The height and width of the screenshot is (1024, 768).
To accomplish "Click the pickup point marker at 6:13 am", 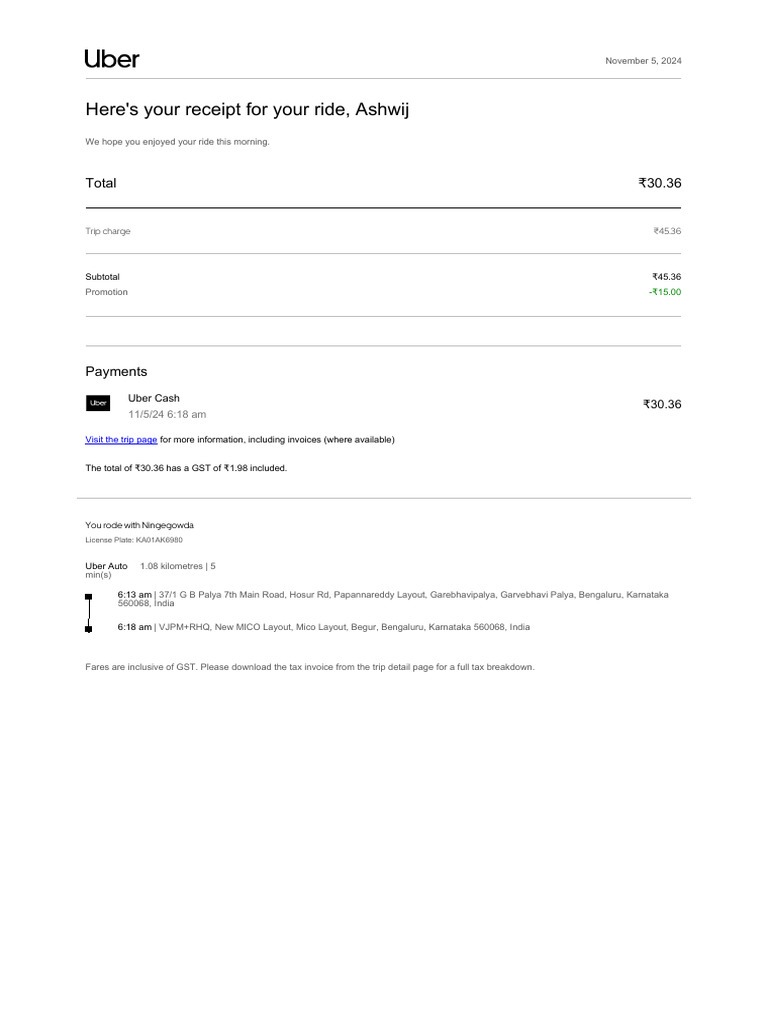I will point(89,596).
